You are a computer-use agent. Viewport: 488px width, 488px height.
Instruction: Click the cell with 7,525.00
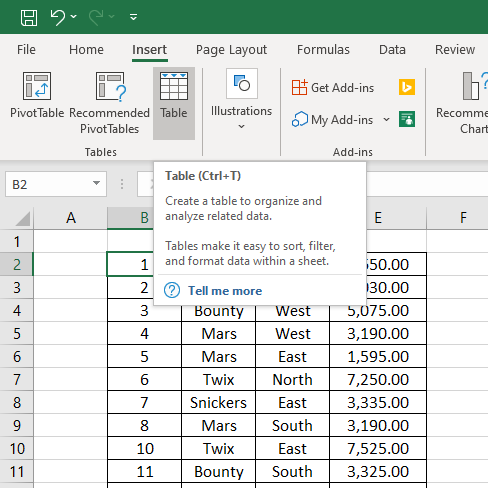378,448
